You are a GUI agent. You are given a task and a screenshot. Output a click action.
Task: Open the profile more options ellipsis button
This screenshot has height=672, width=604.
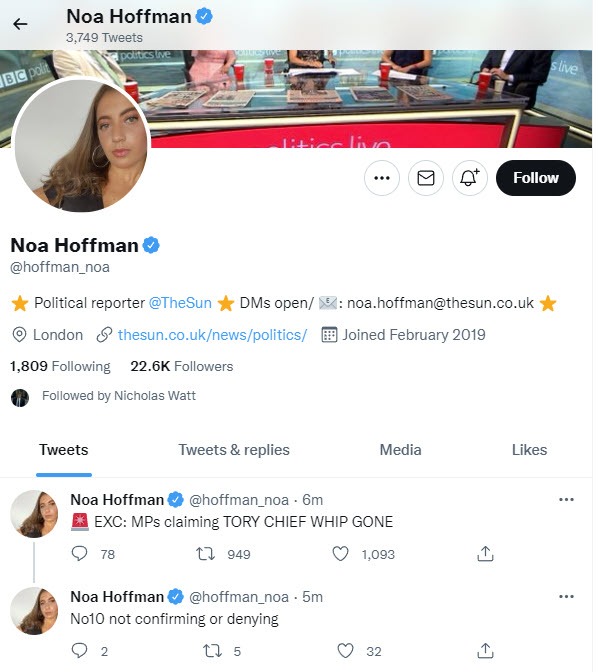pyautogui.click(x=381, y=178)
